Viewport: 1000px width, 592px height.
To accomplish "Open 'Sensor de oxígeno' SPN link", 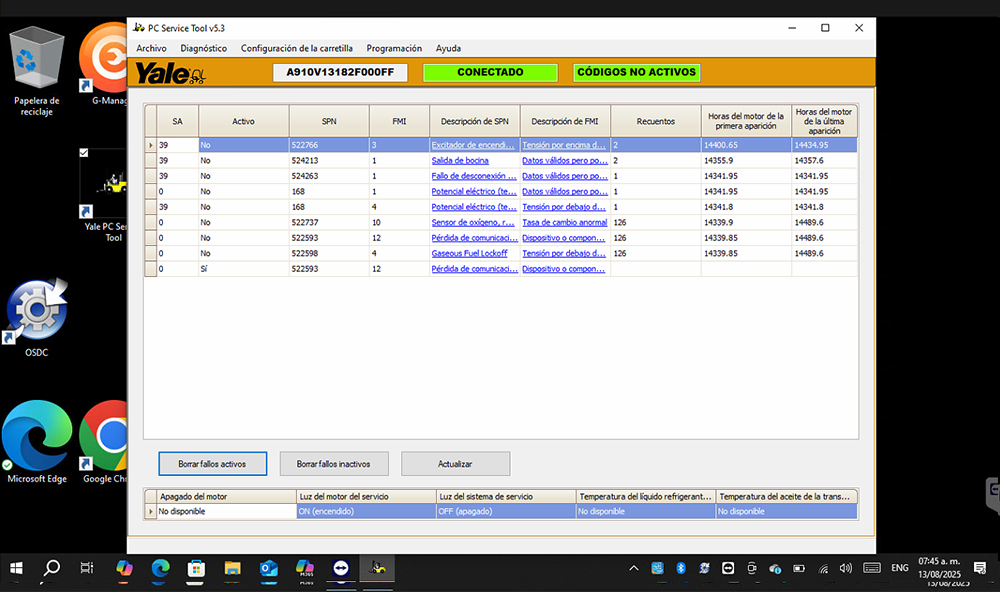I will (473, 223).
